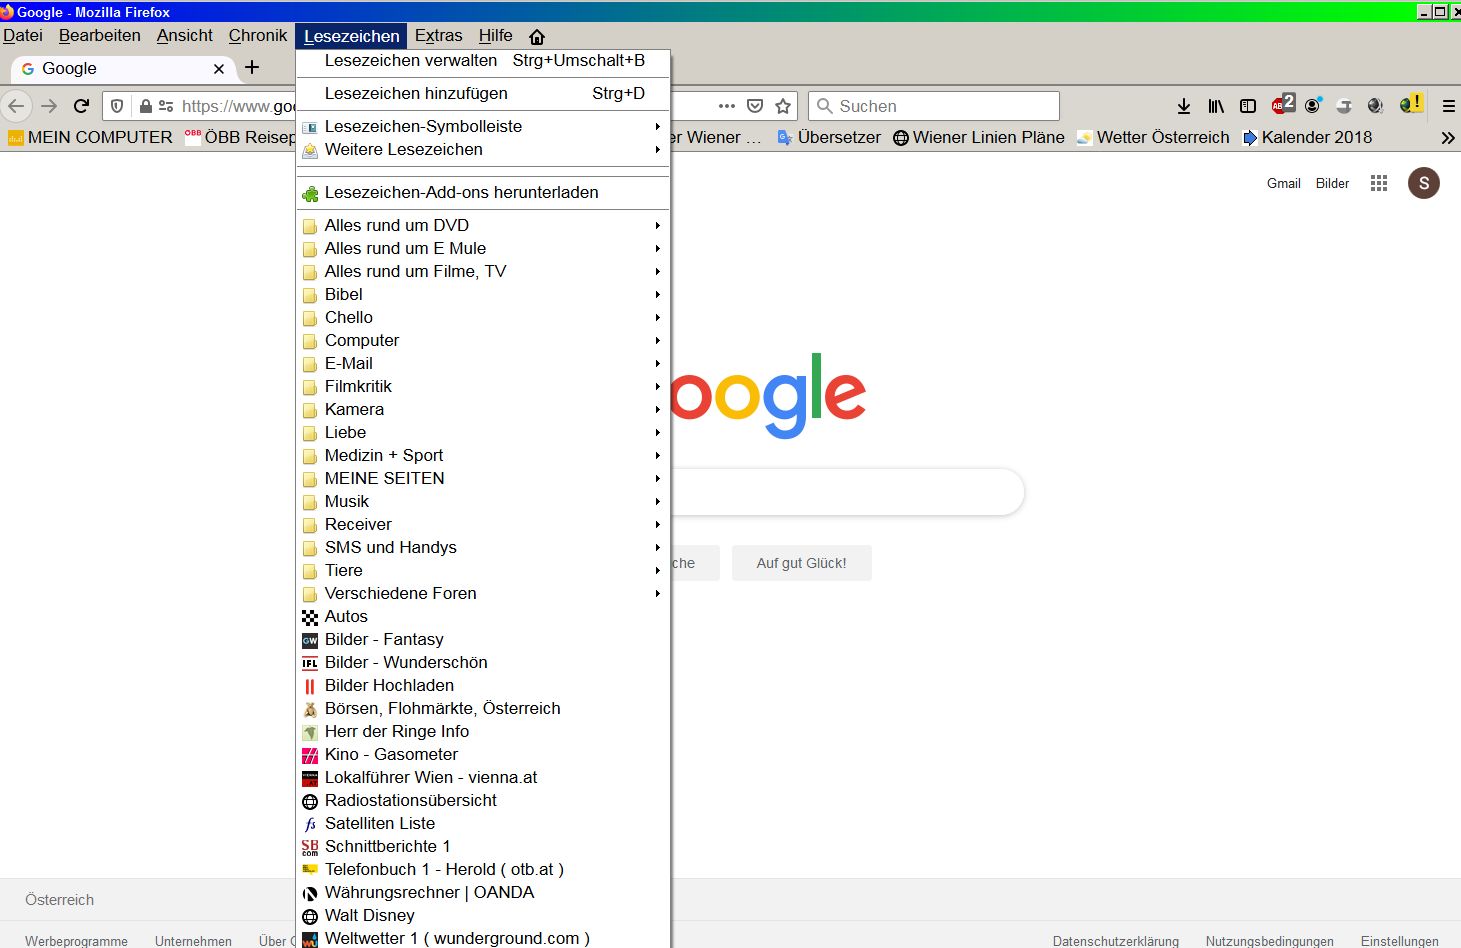Open the Gmail link

click(x=1284, y=183)
